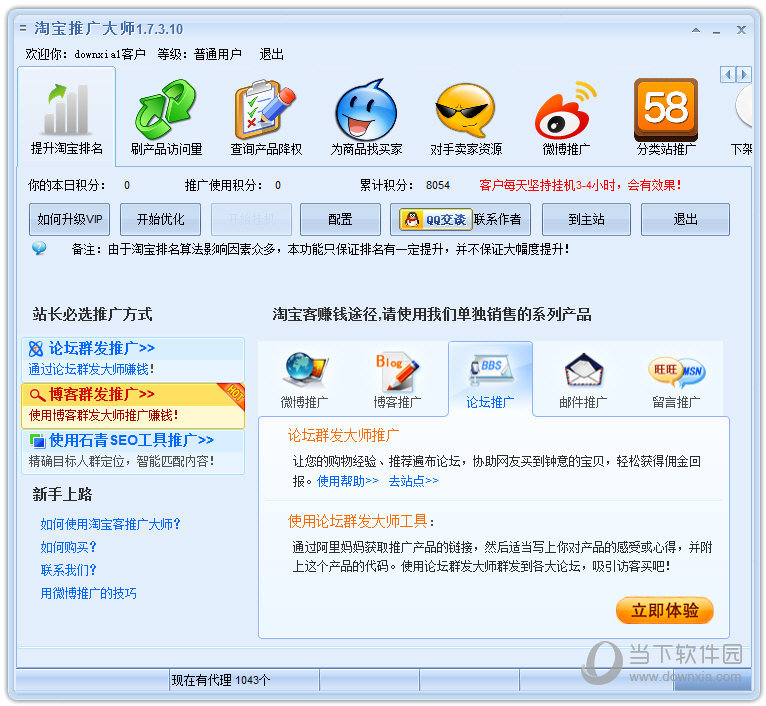Click the 退出 link next to user level
The width and height of the screenshot is (766, 706).
[x=272, y=54]
